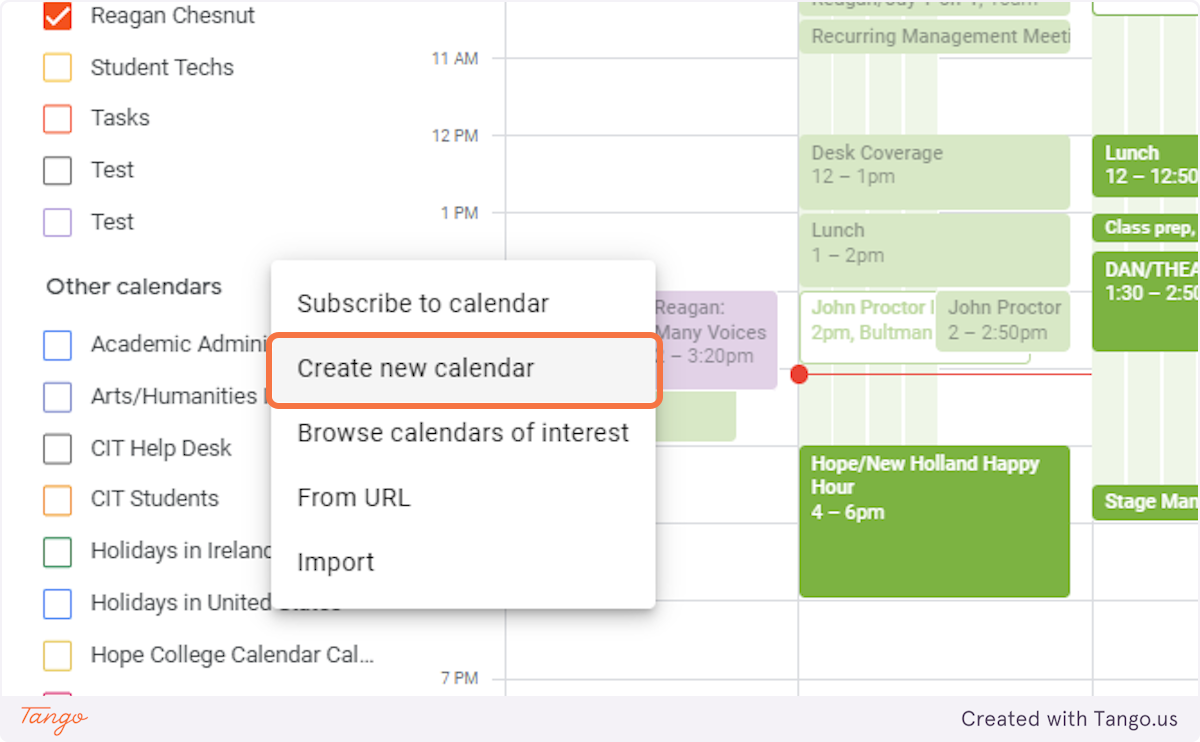Enable the CIT Students calendar checkbox
1200x742 pixels.
click(58, 499)
